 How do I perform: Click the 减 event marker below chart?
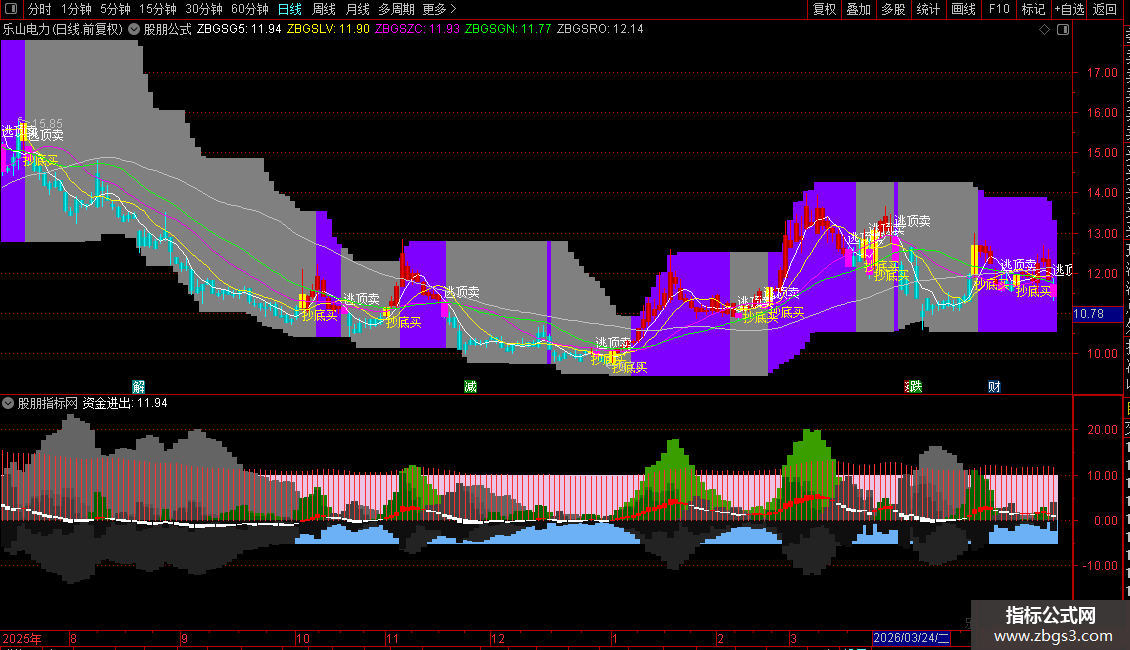tap(471, 387)
